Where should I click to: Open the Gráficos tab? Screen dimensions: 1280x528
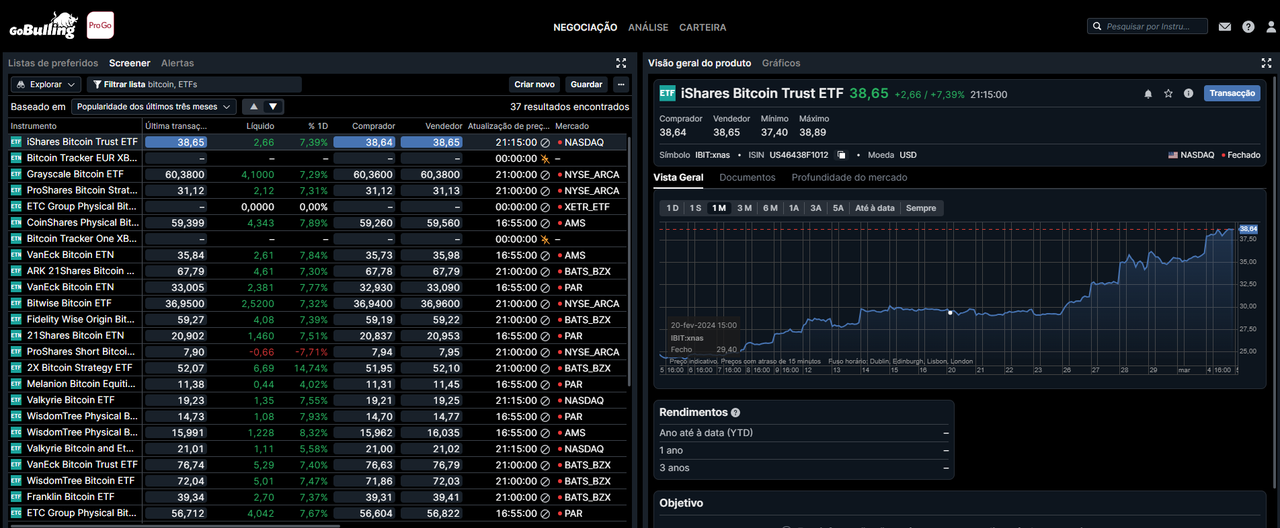(781, 63)
